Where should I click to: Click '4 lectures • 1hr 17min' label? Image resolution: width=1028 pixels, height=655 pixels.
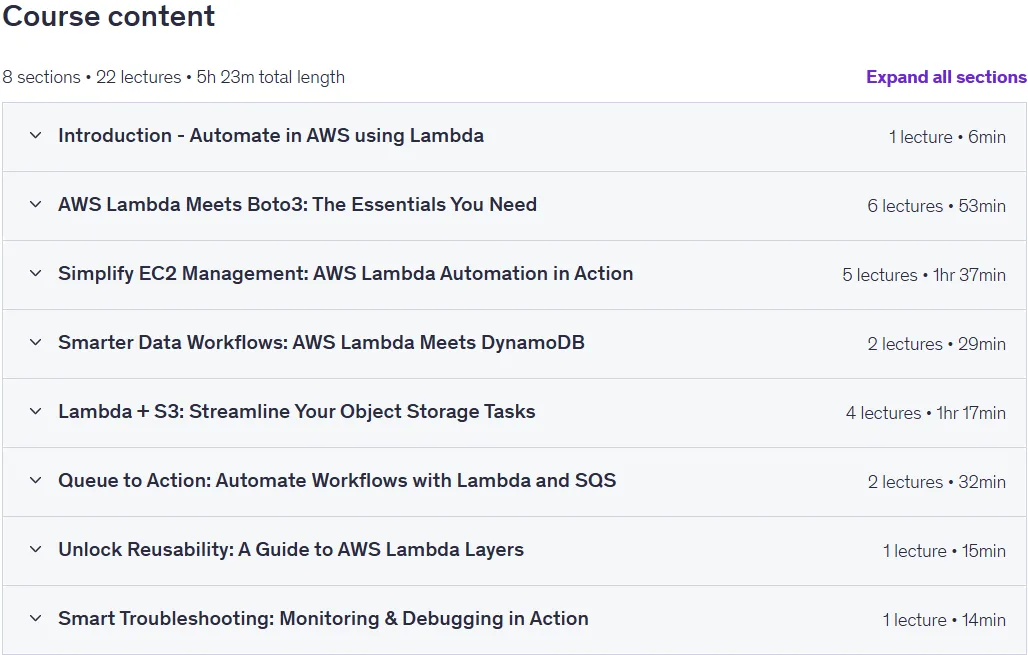[x=926, y=413]
